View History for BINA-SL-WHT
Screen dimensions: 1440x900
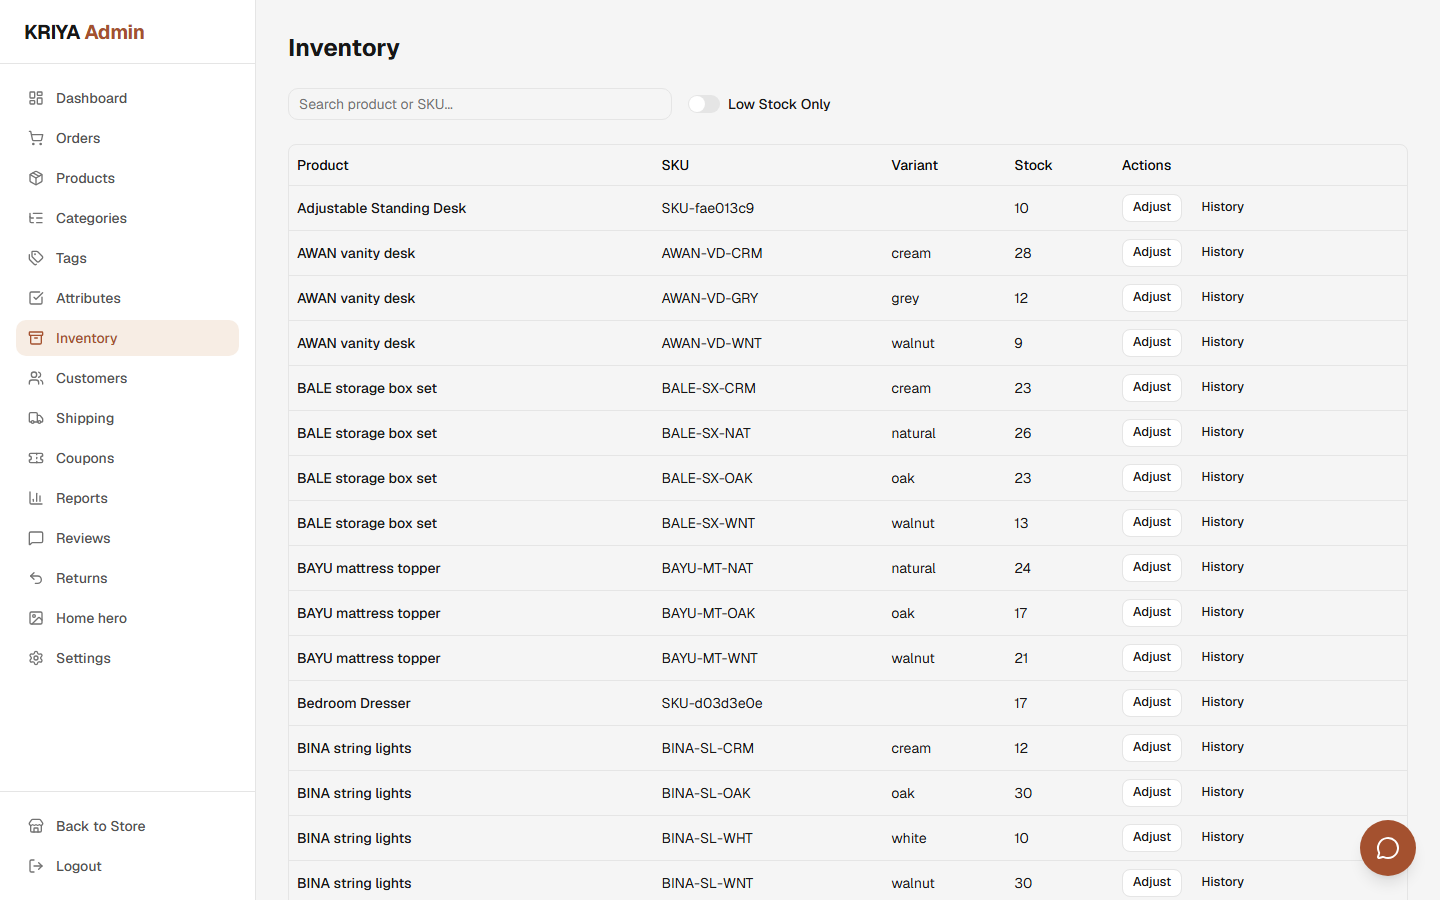1222,837
